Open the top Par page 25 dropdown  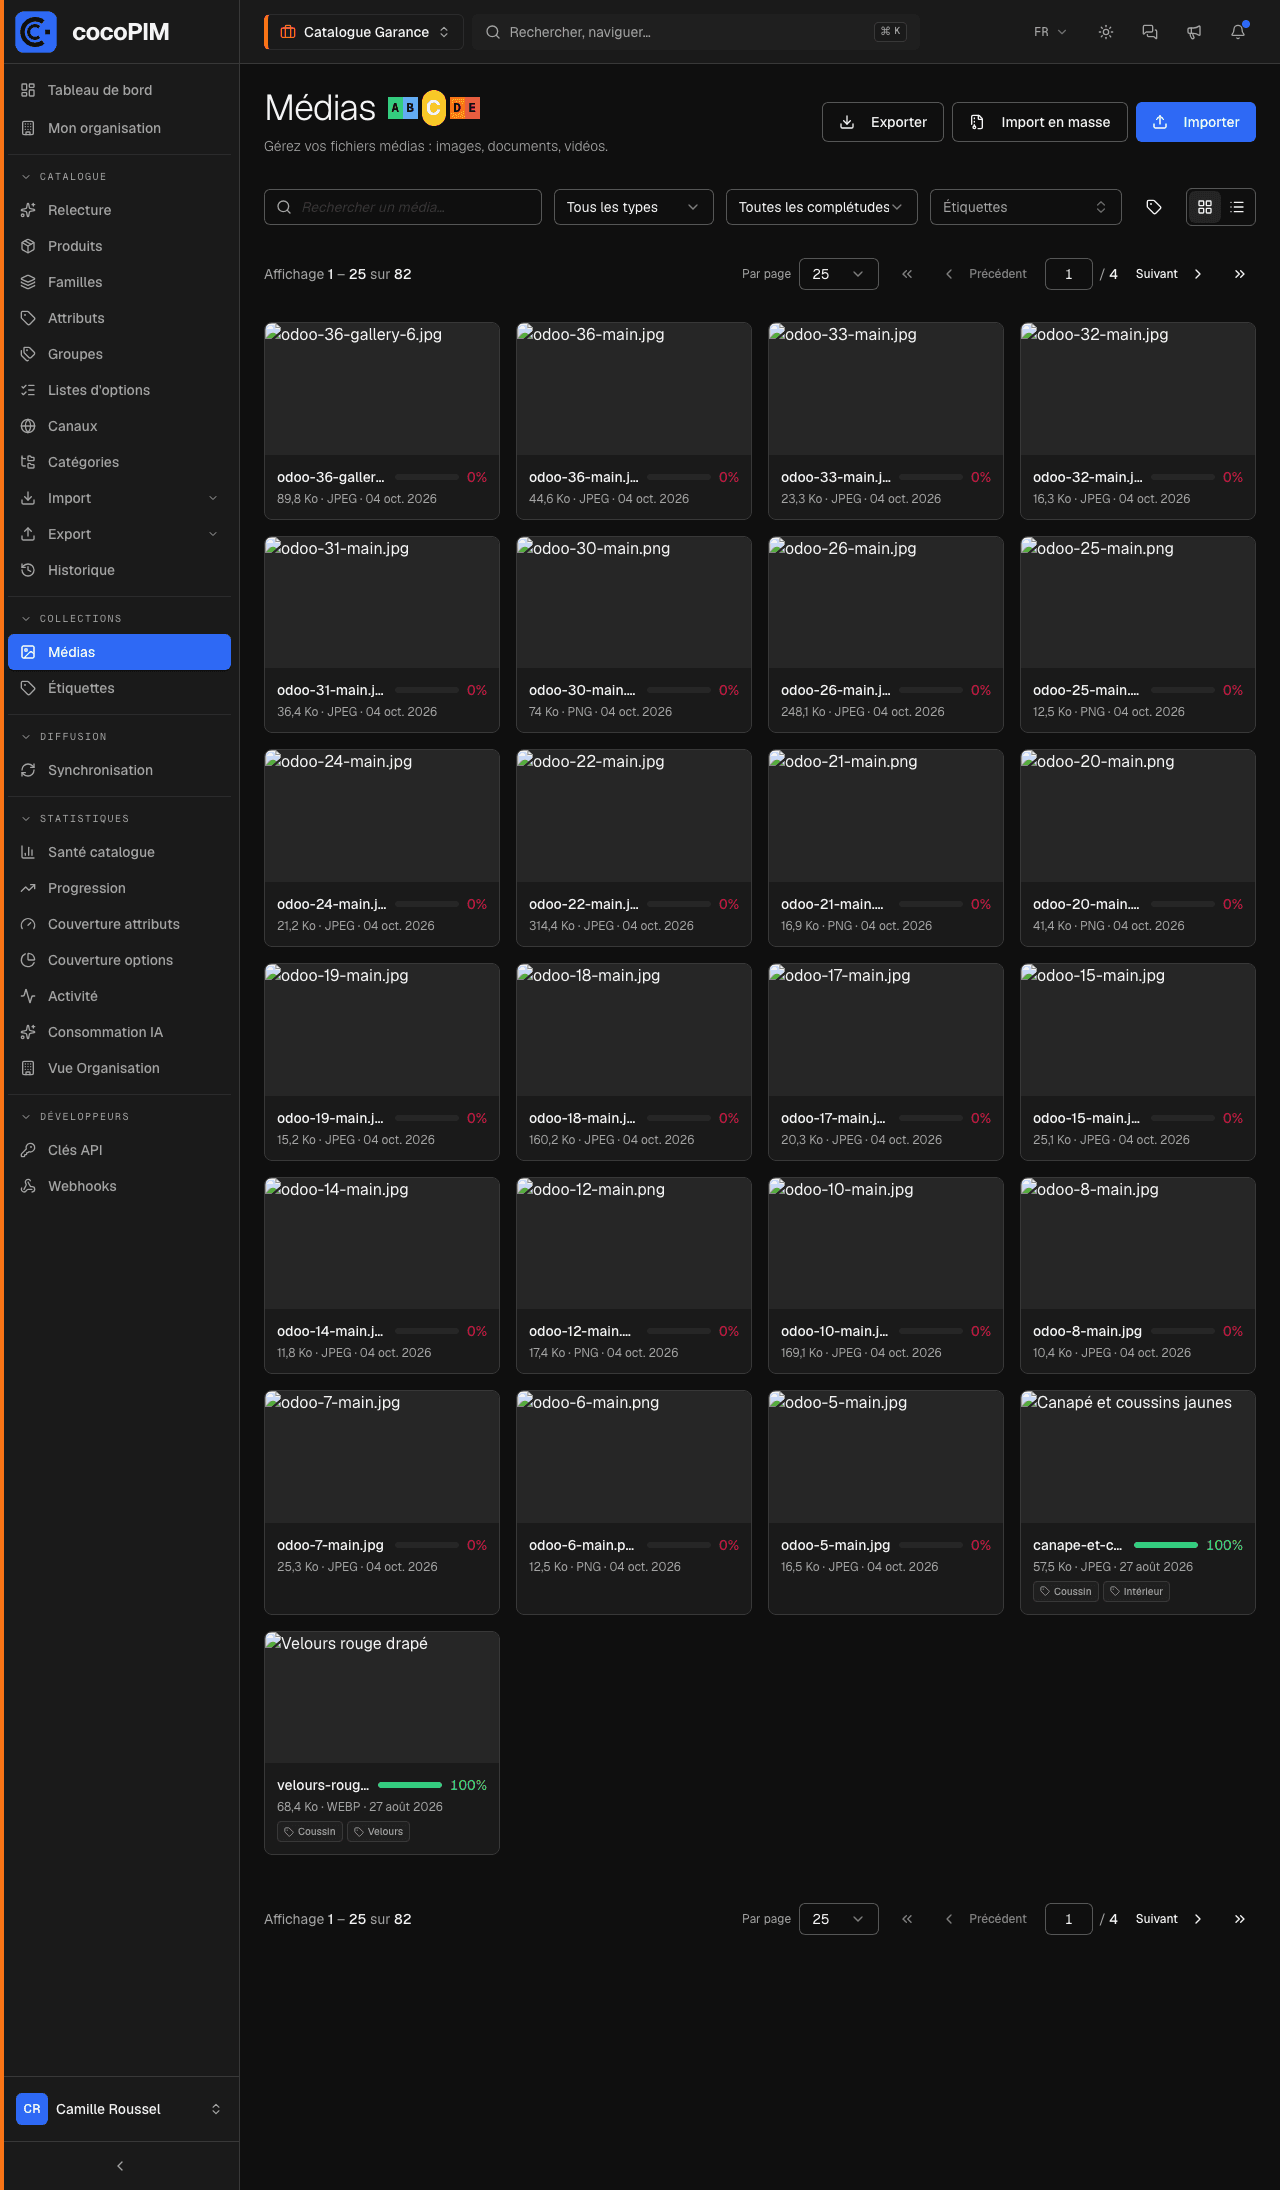pos(839,274)
